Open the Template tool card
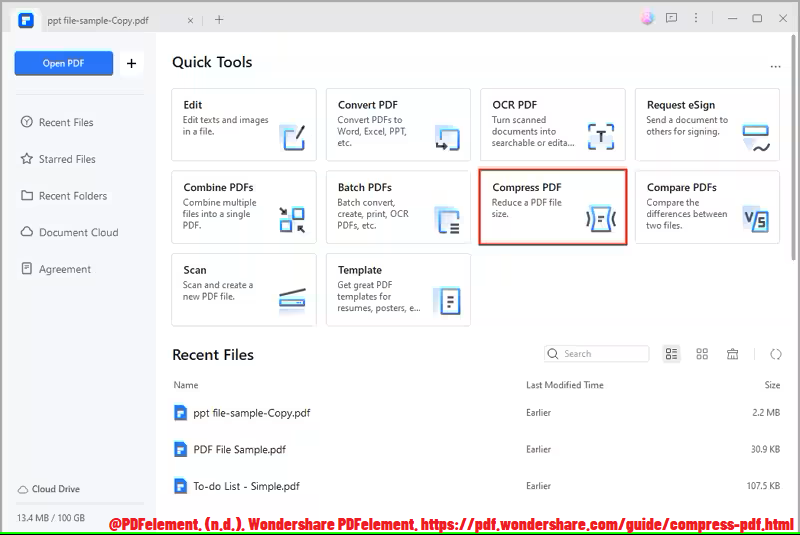The width and height of the screenshot is (800, 535). (x=398, y=290)
